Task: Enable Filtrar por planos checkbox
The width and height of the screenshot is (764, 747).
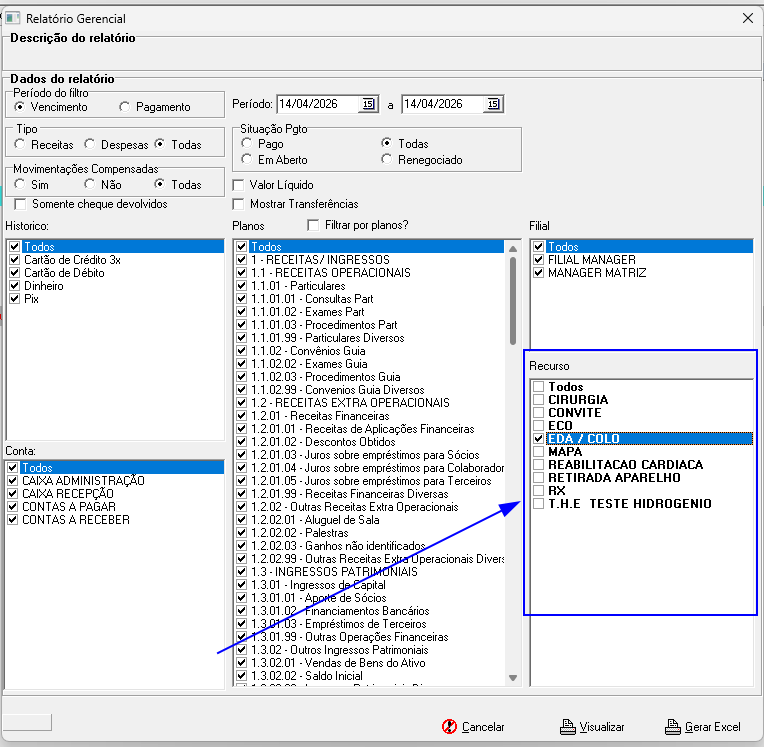Action: click(x=313, y=225)
